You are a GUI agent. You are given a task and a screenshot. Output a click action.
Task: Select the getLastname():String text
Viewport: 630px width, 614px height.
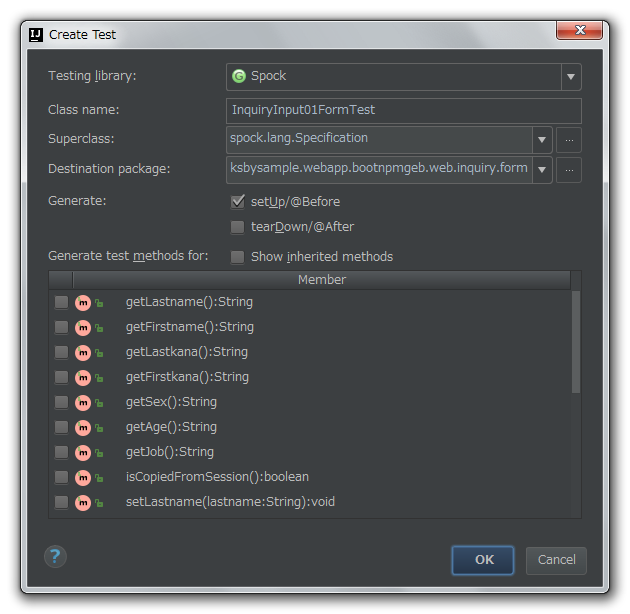point(189,302)
